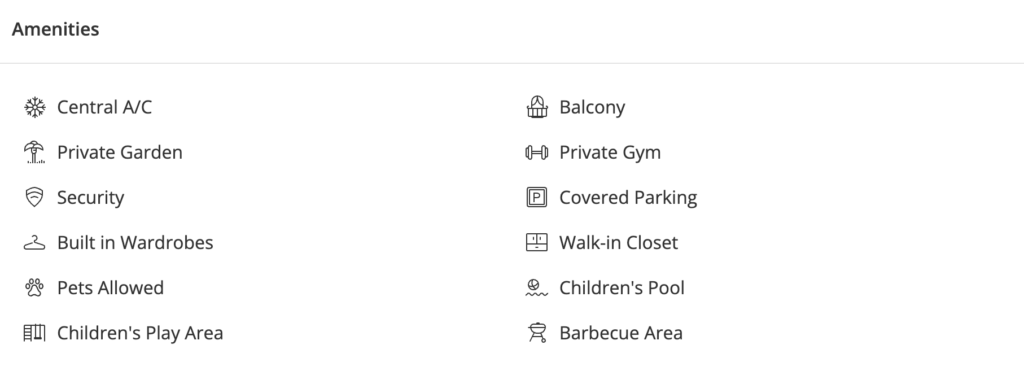
Task: Click the Pets Allowed text
Action: click(110, 288)
